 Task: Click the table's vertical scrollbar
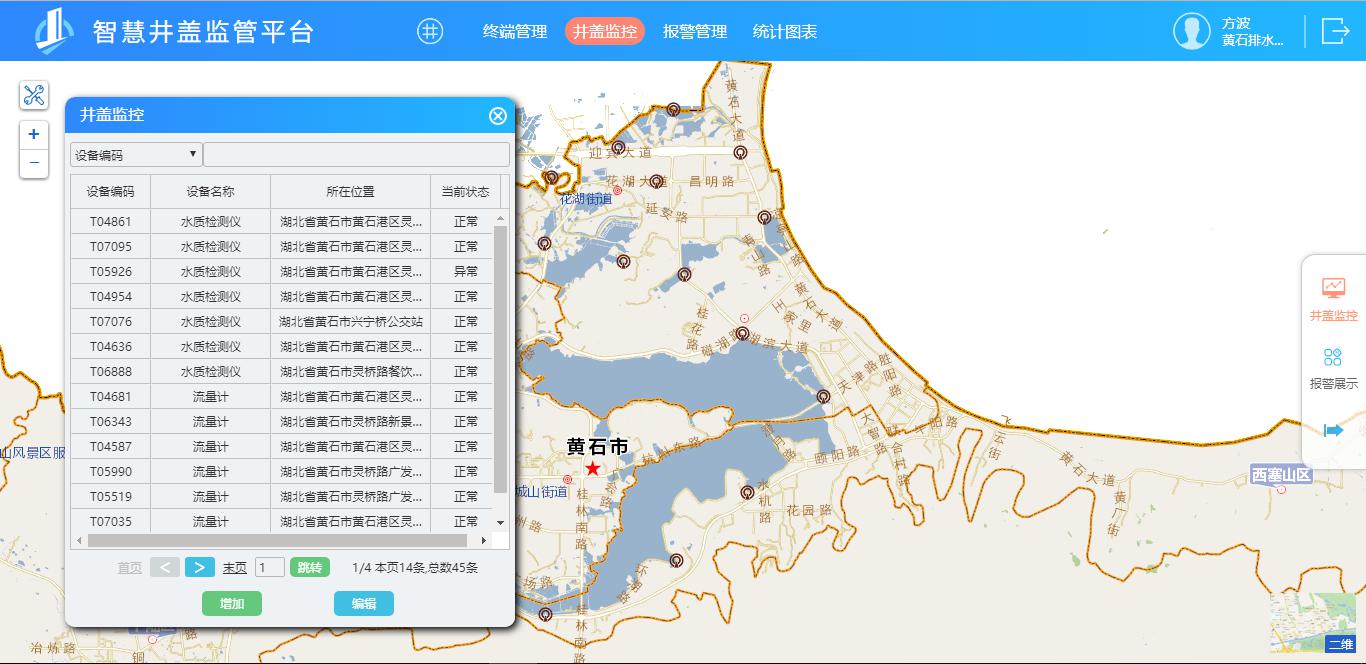pos(501,360)
